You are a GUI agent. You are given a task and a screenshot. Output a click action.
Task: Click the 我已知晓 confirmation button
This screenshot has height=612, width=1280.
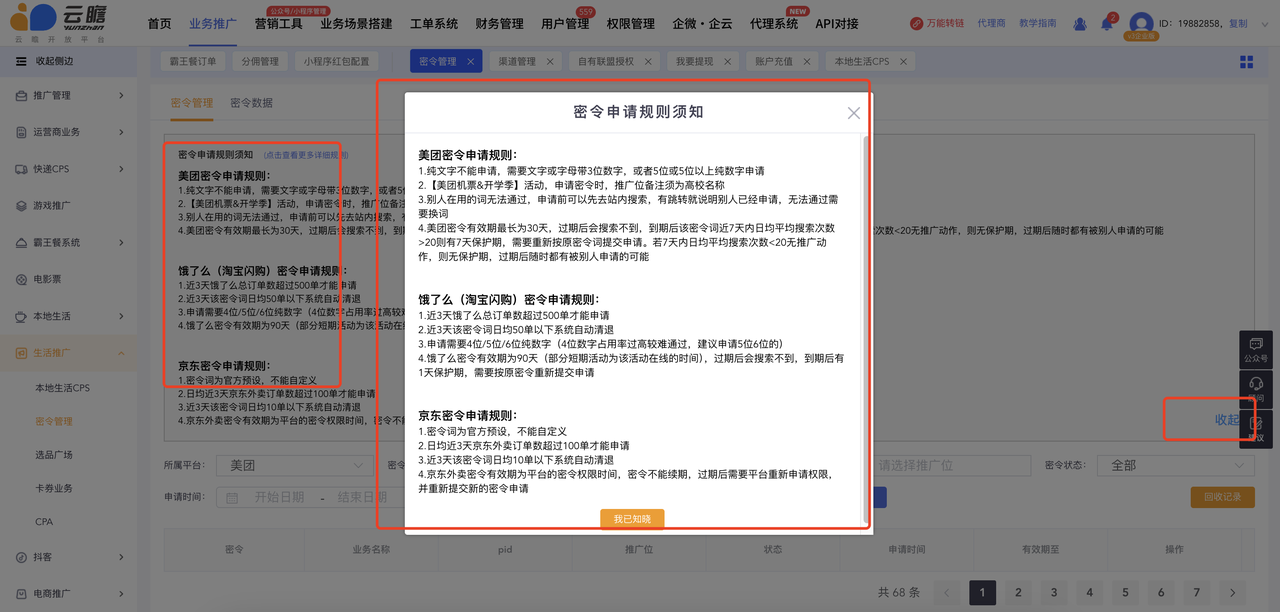click(x=632, y=519)
